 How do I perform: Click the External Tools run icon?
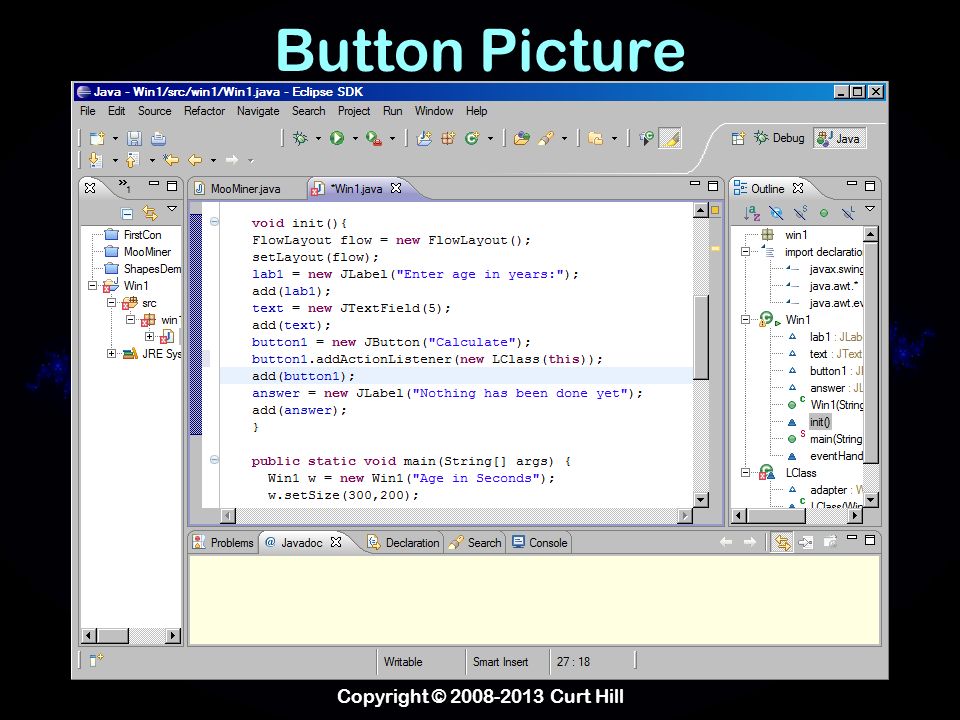(x=373, y=138)
